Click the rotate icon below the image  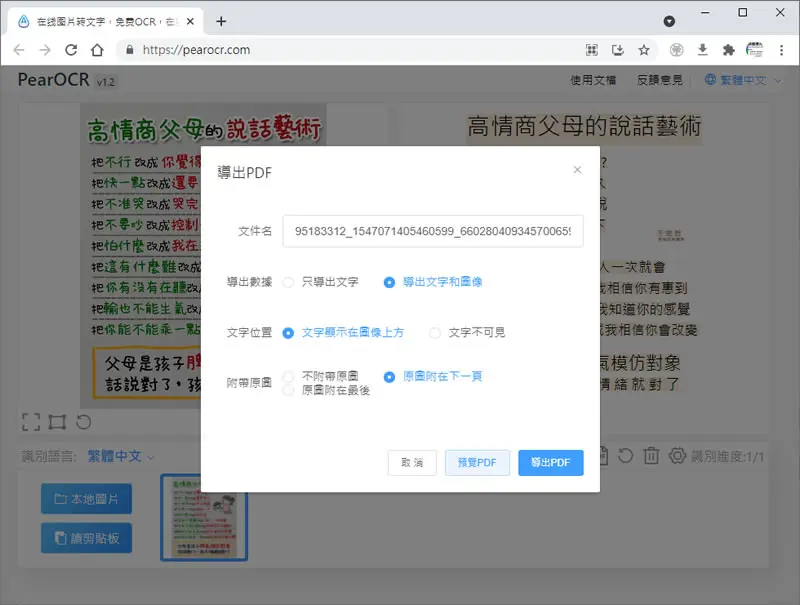84,422
